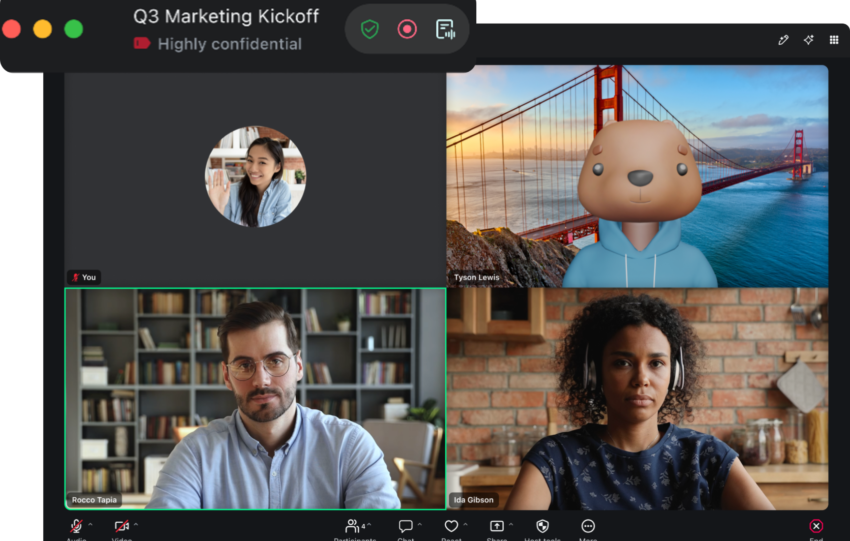Click the Share screen icon
The width and height of the screenshot is (850, 541).
(497, 526)
